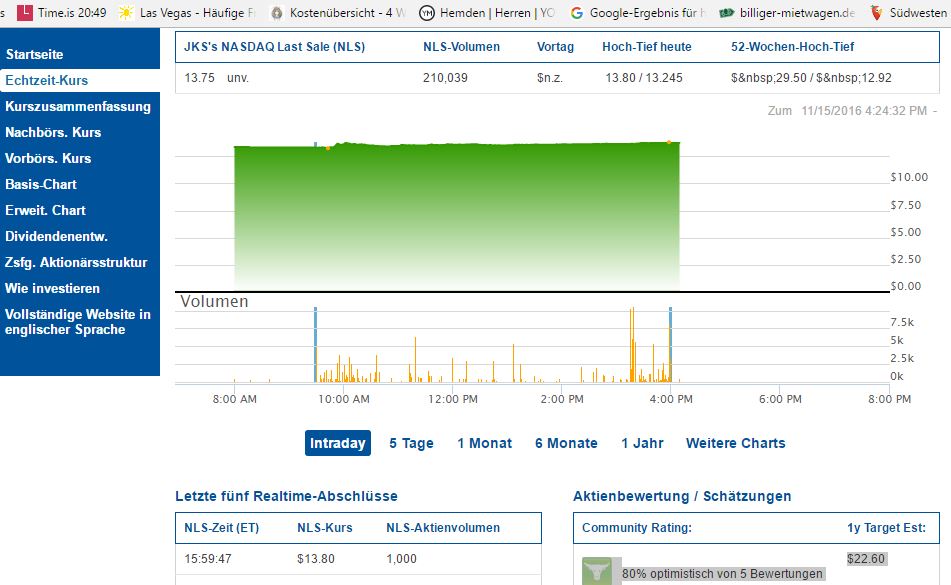Open the Time.is 20:49 bookmark
This screenshot has width=951, height=585.
[x=61, y=12]
